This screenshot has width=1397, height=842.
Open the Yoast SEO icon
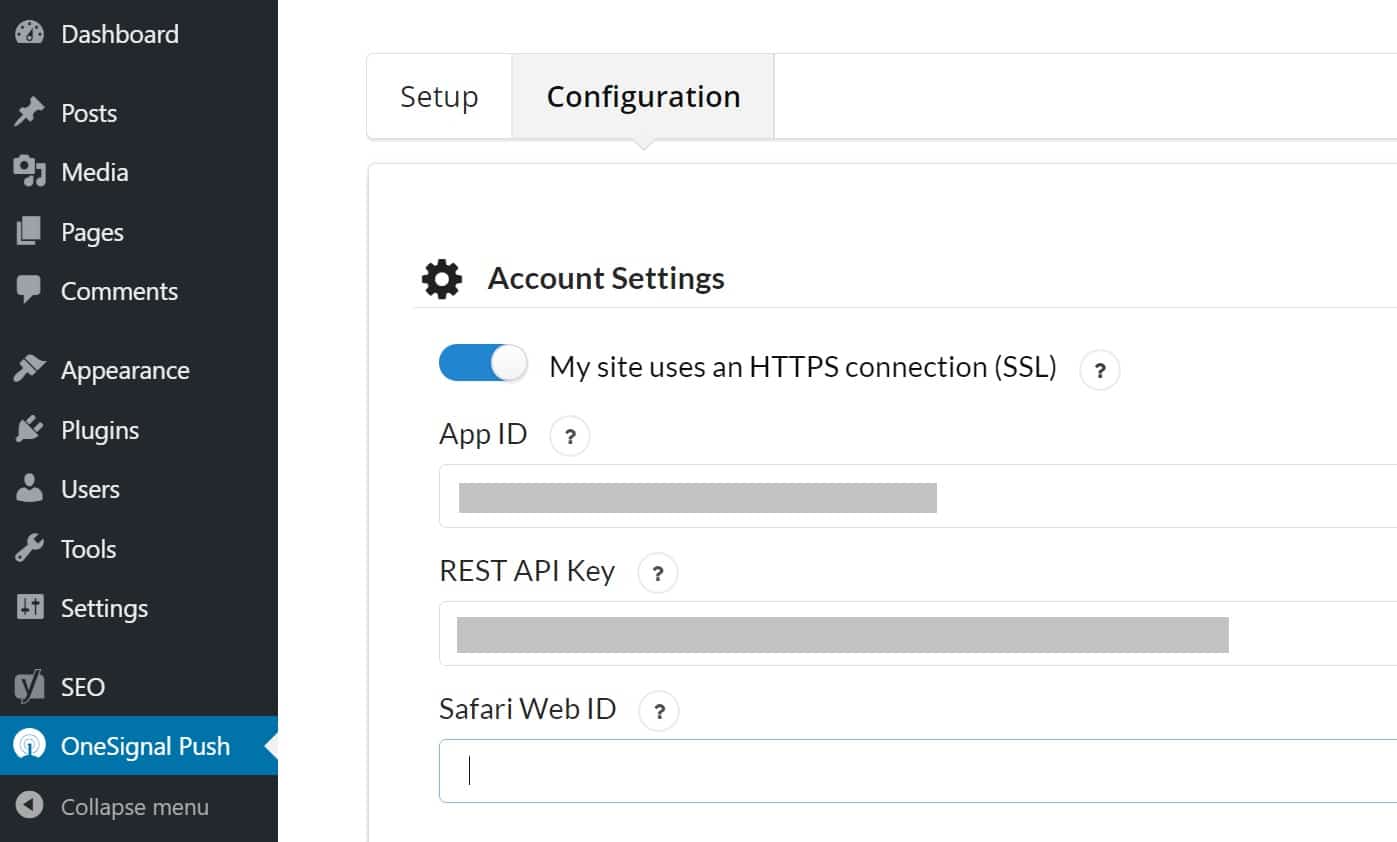click(28, 686)
